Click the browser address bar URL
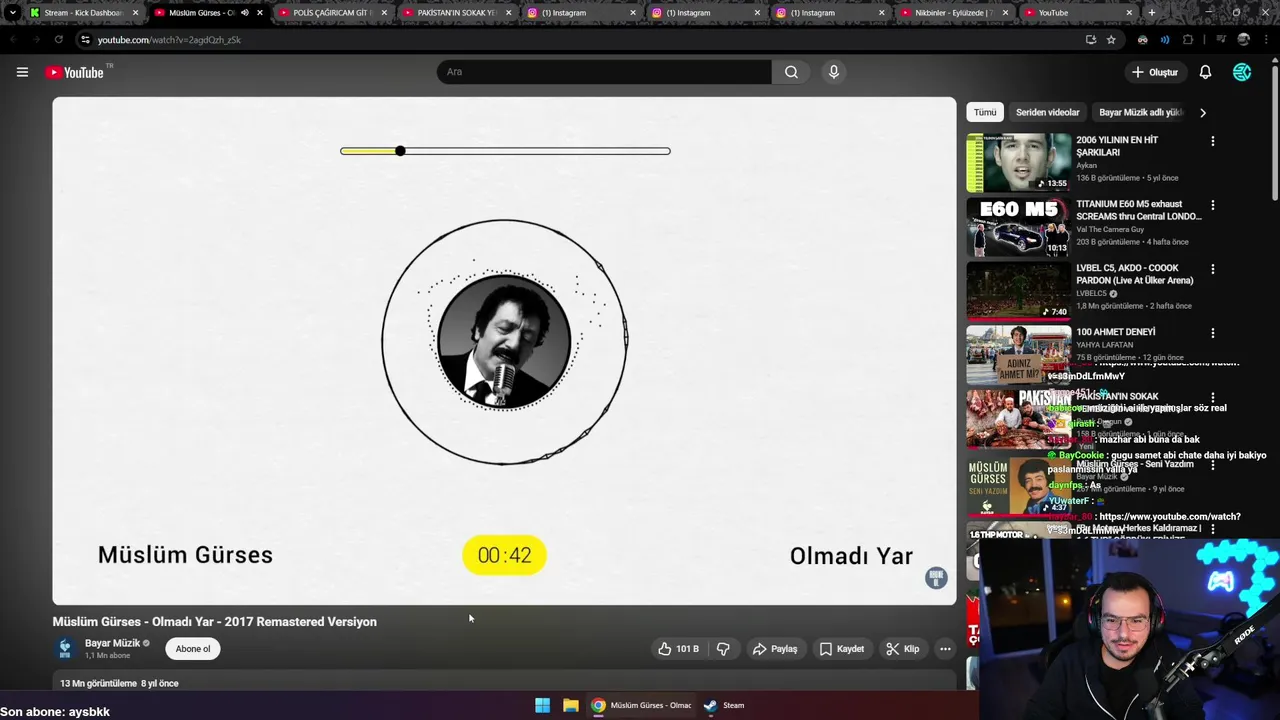The image size is (1280, 720). [169, 40]
